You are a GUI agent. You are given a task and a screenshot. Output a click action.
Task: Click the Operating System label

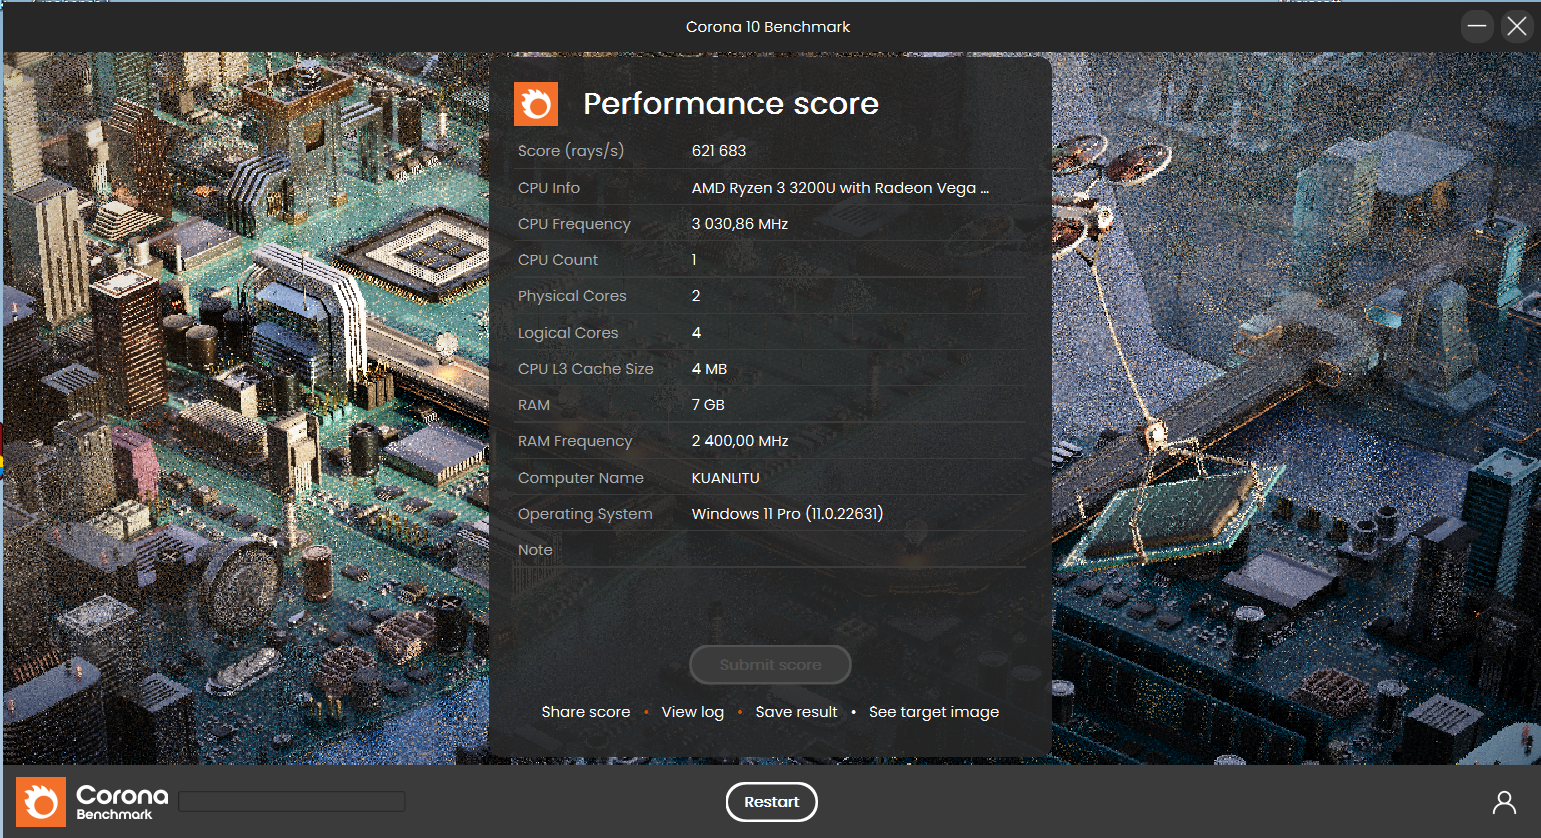coord(585,514)
